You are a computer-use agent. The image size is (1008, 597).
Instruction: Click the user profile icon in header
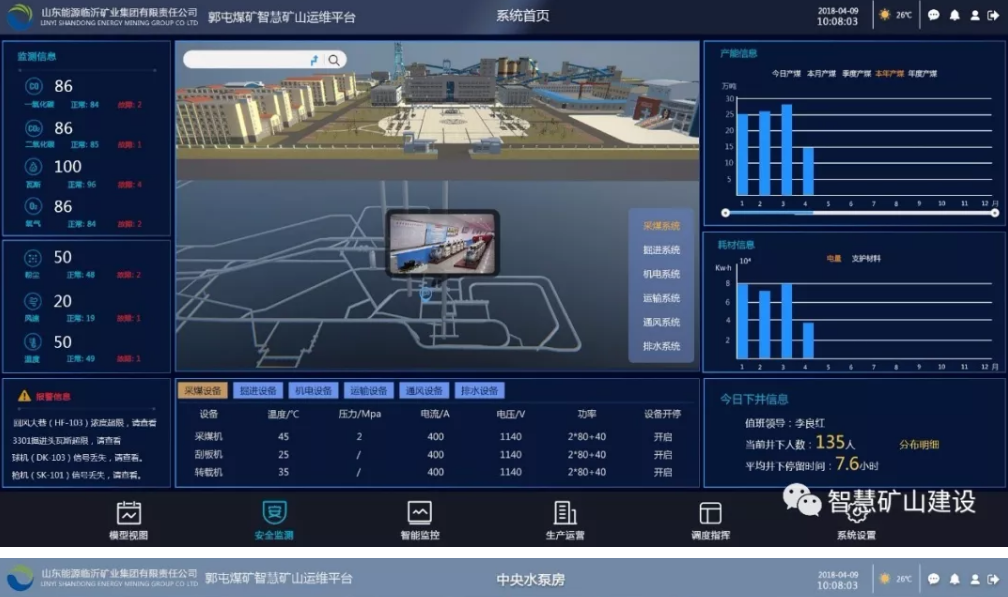975,16
